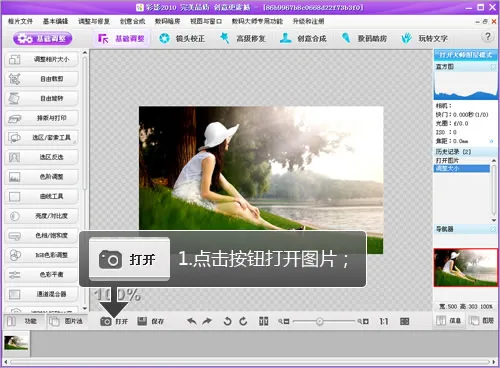Click the blue 打开大师图层模式 layer mode button
Image resolution: width=500 pixels, height=368 pixels.
tap(466, 55)
